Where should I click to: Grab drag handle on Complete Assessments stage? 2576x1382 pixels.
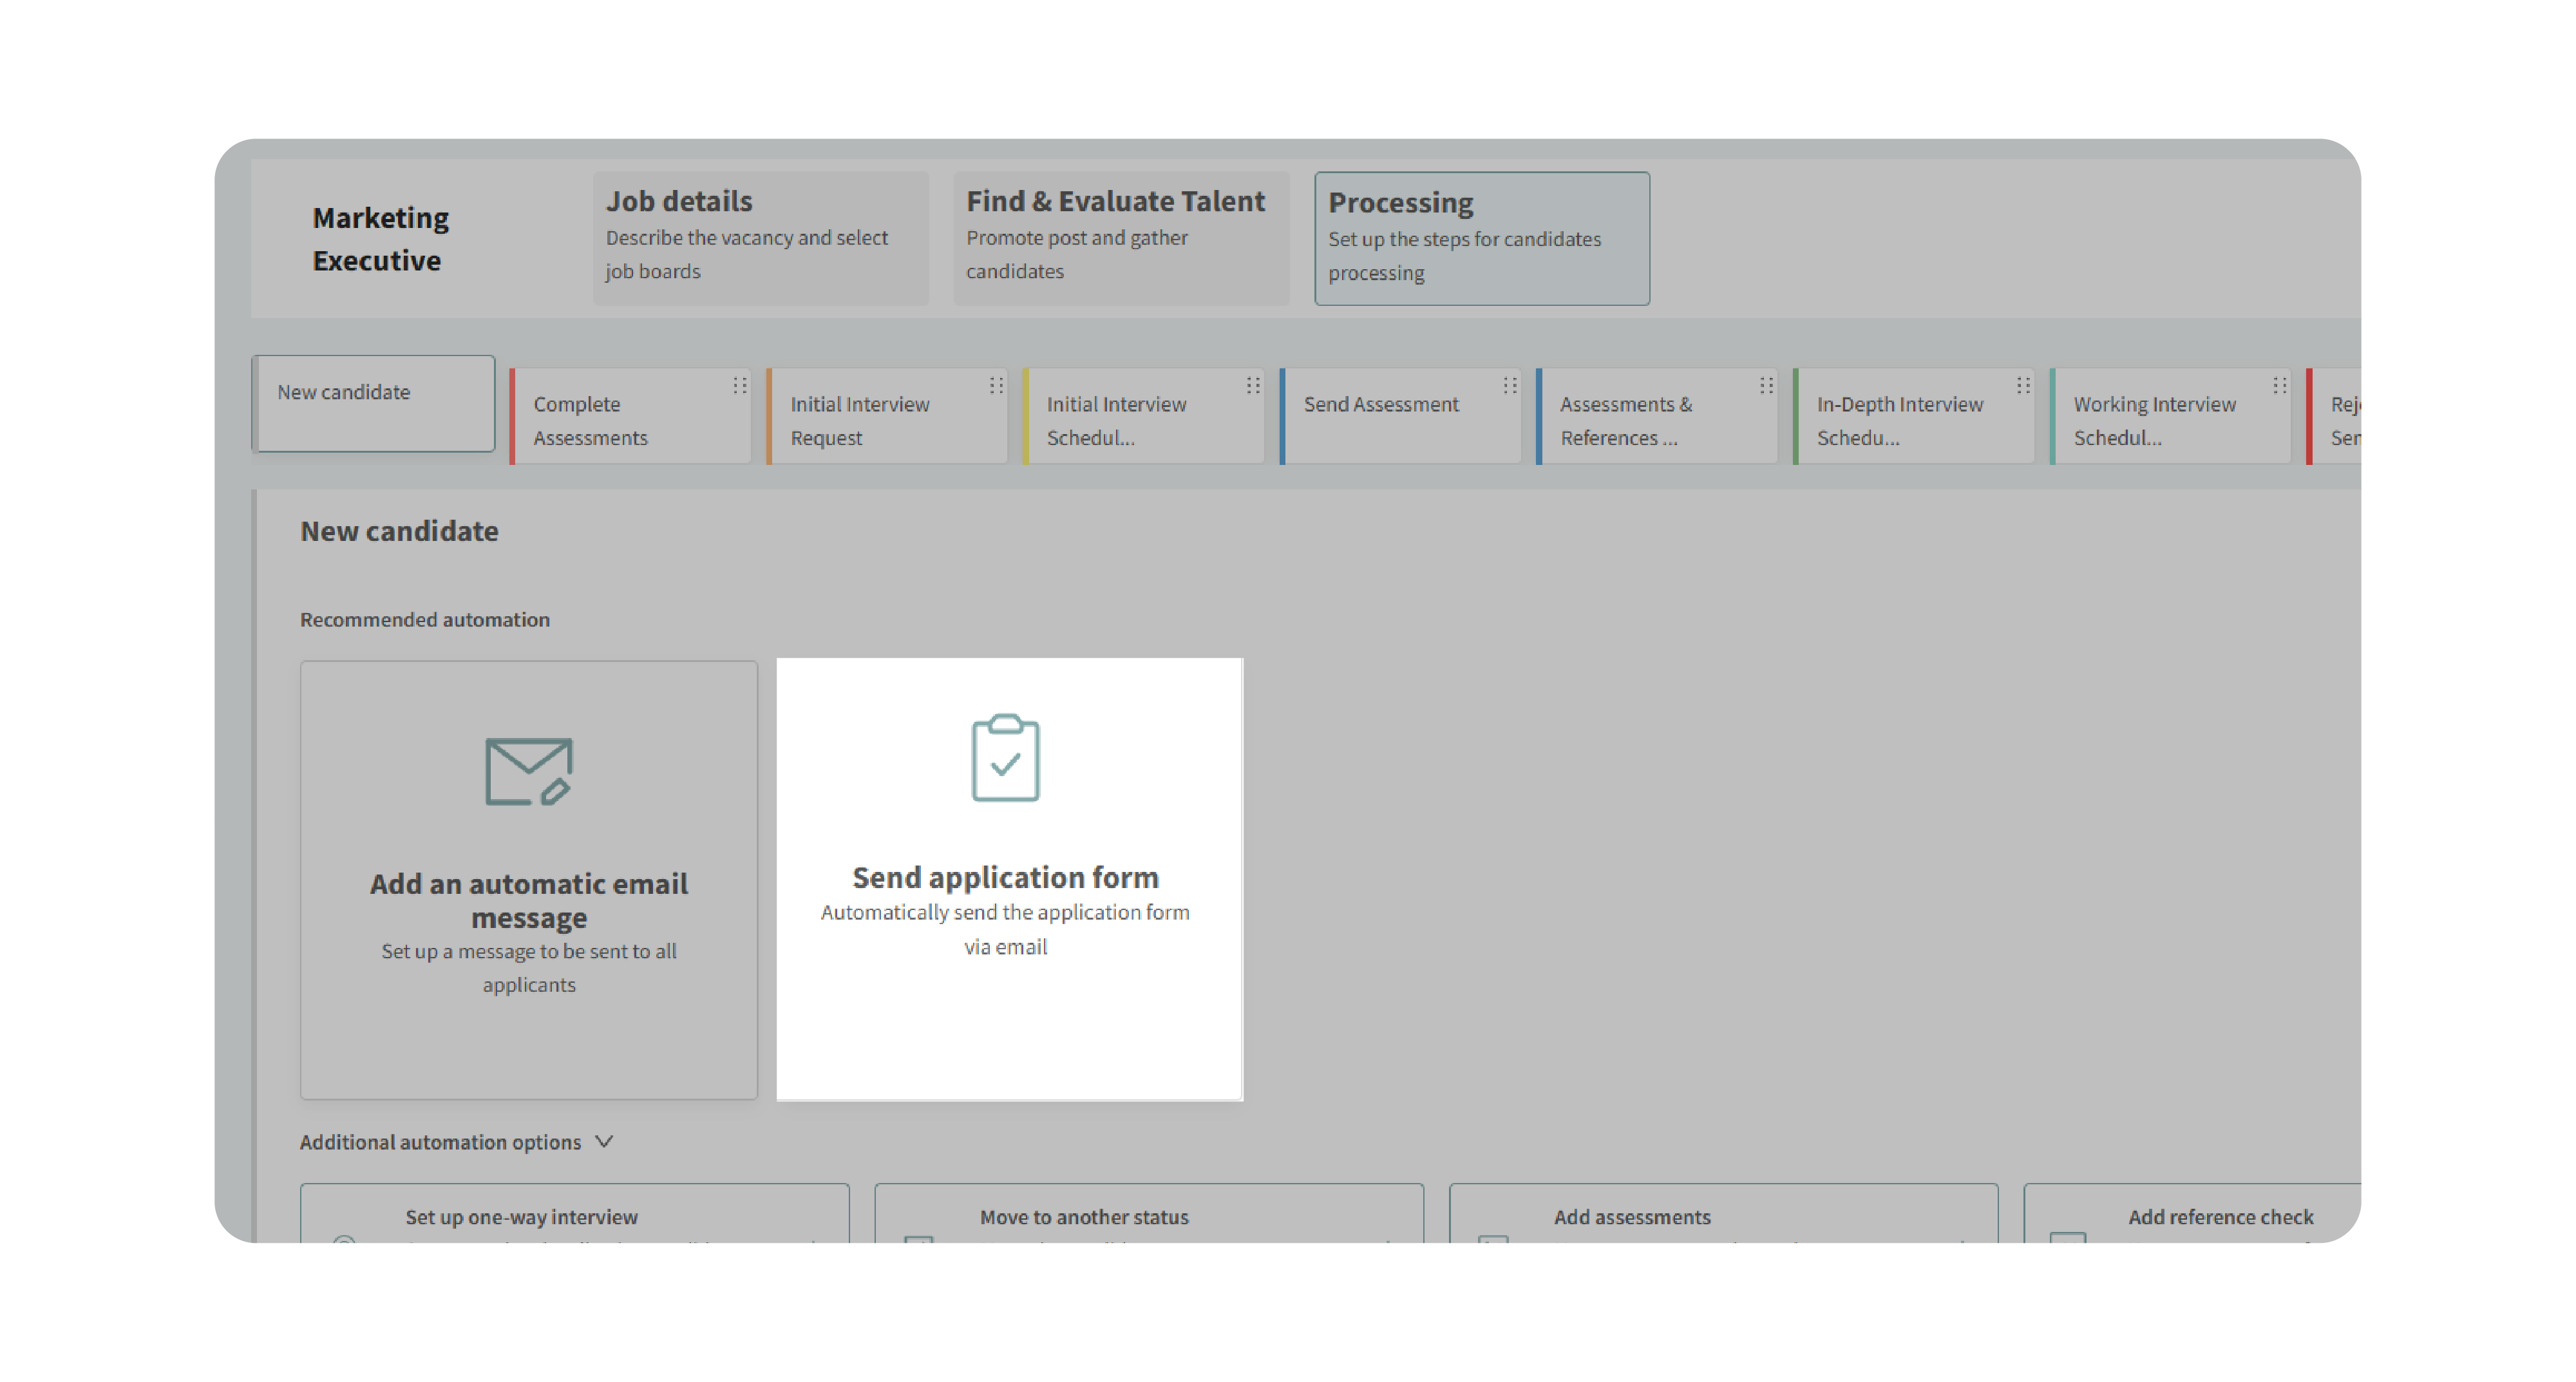[740, 385]
